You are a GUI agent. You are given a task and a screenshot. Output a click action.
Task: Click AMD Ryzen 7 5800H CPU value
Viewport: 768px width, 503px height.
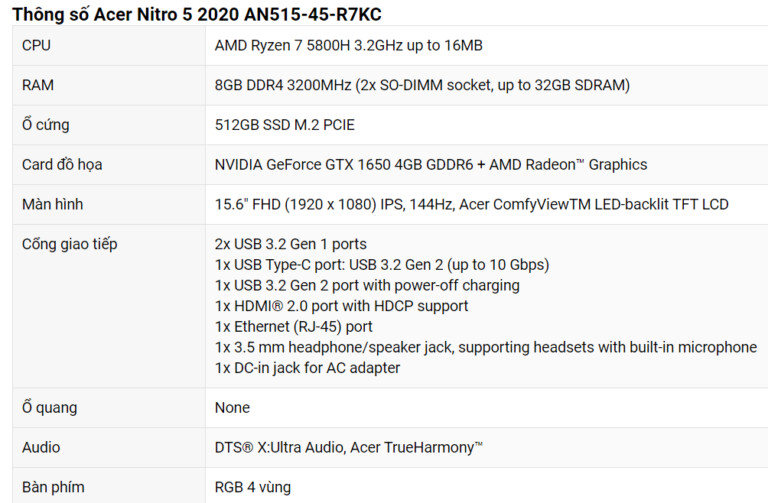349,45
